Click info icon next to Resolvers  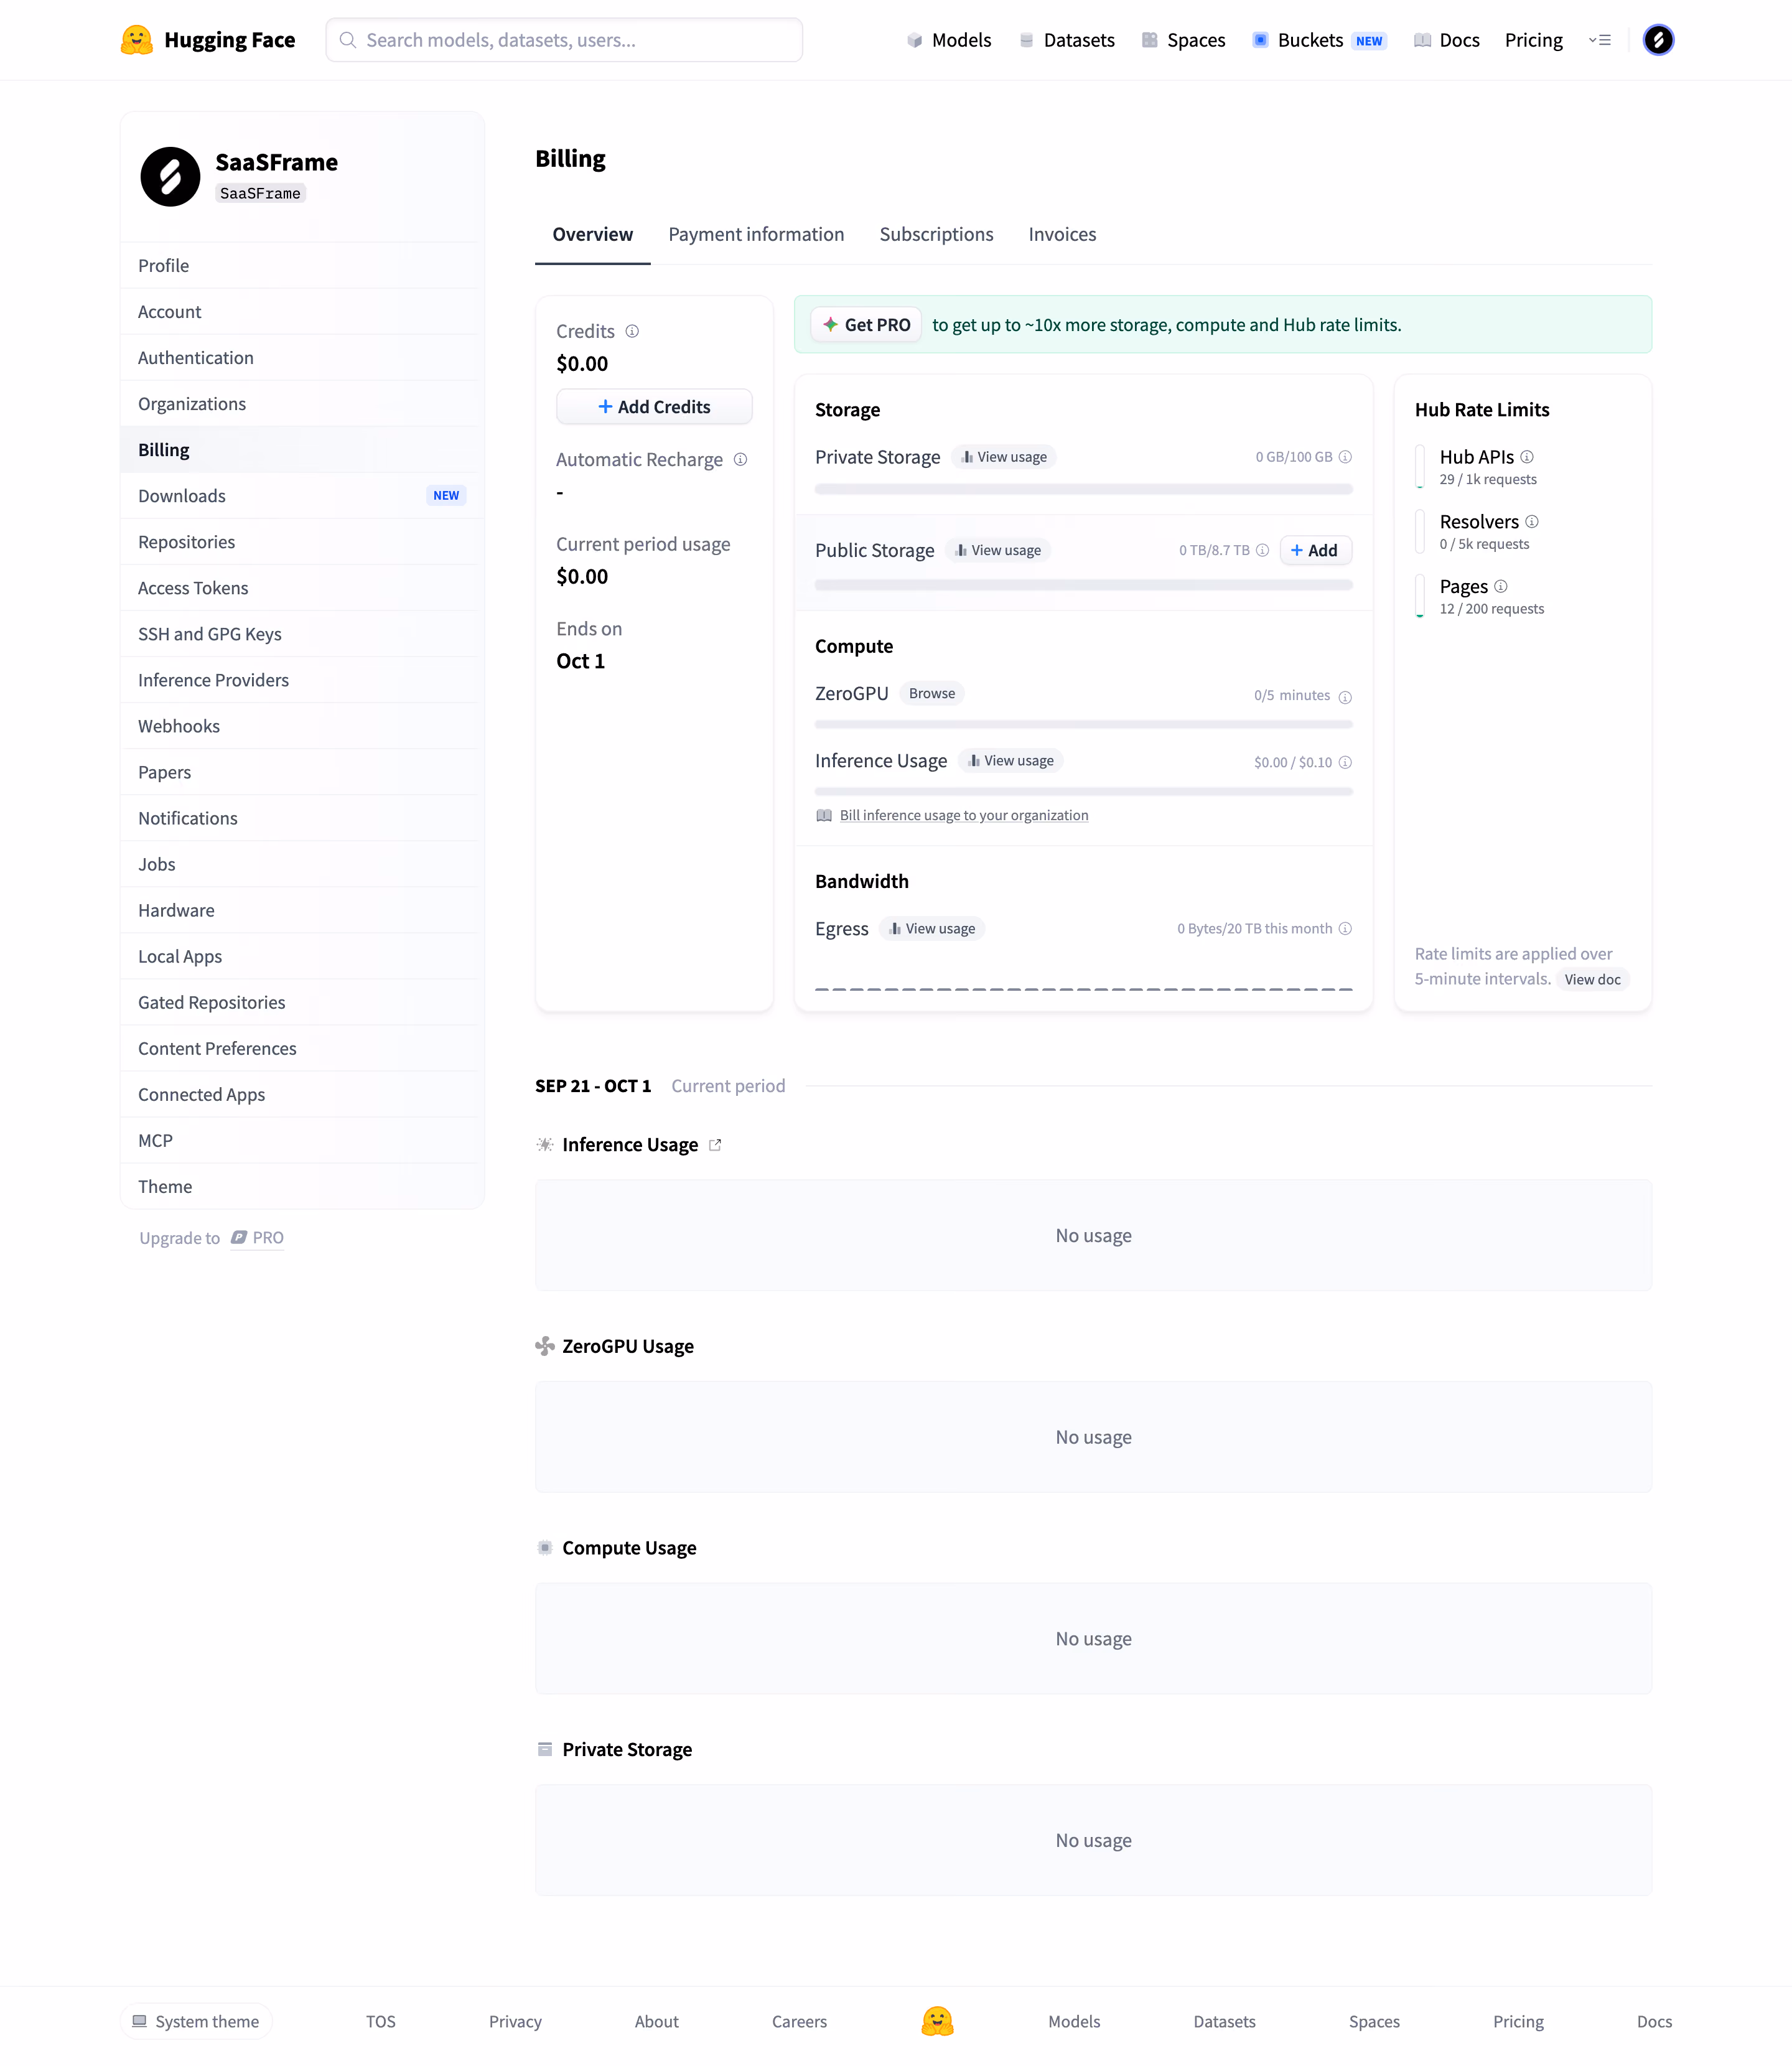[x=1532, y=522]
